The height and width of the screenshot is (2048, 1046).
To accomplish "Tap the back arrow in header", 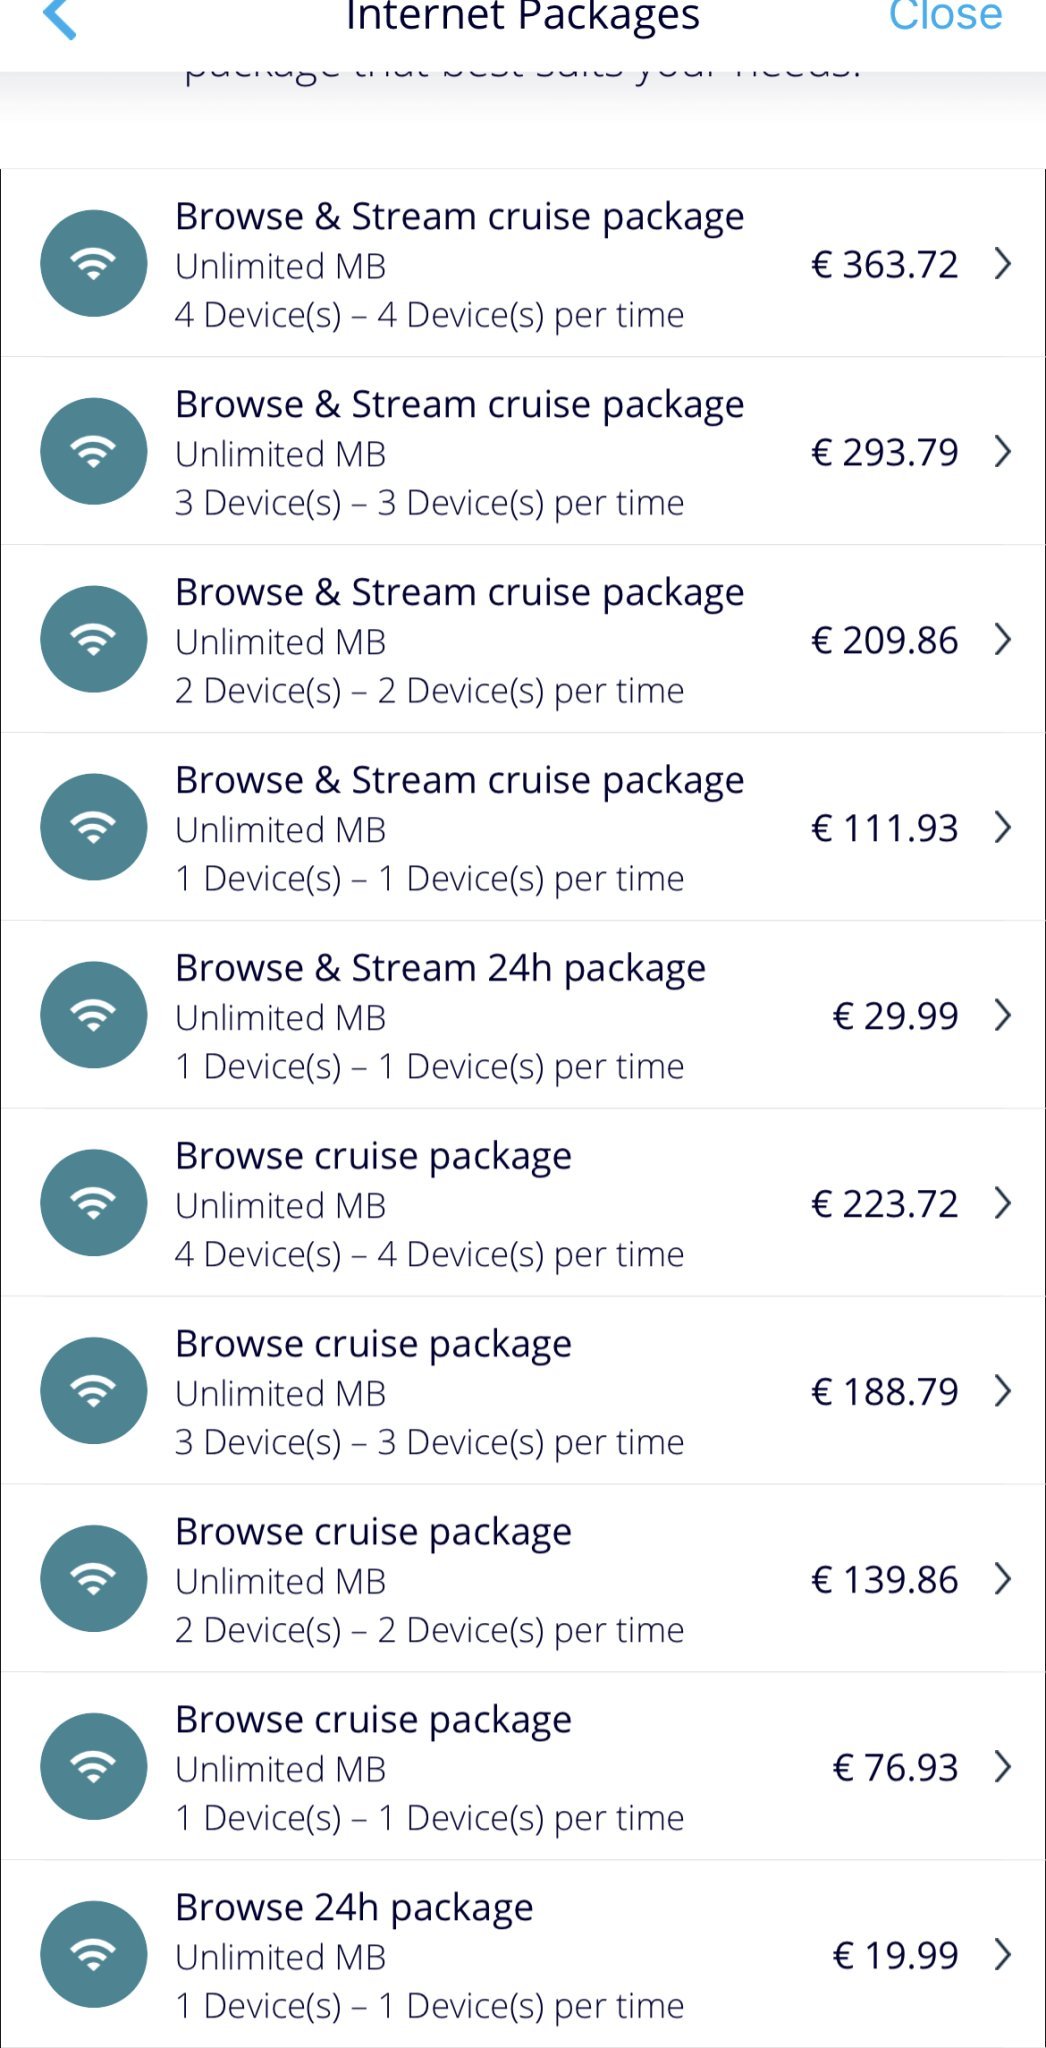I will pyautogui.click(x=60, y=18).
